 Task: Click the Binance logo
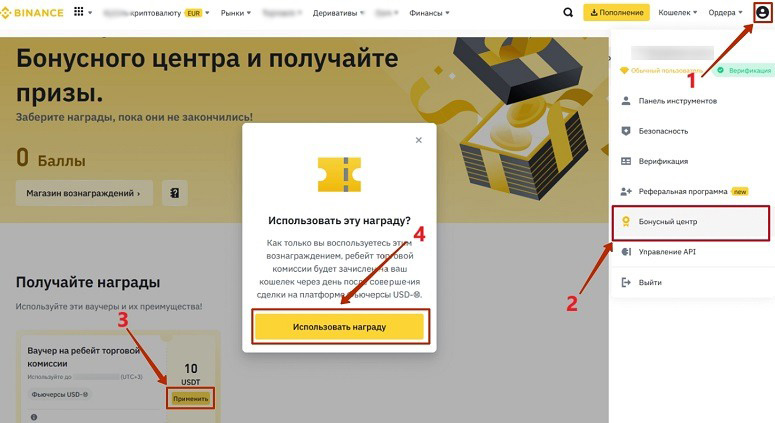click(32, 13)
